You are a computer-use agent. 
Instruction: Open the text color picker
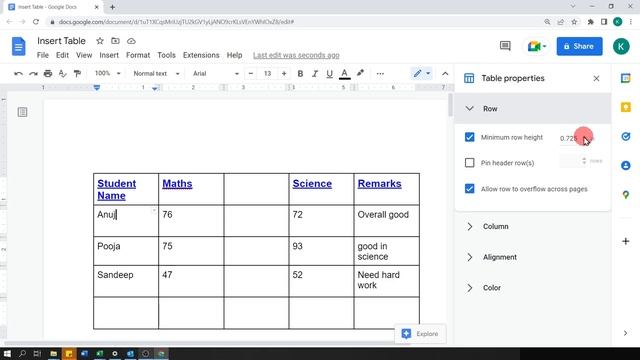point(344,74)
